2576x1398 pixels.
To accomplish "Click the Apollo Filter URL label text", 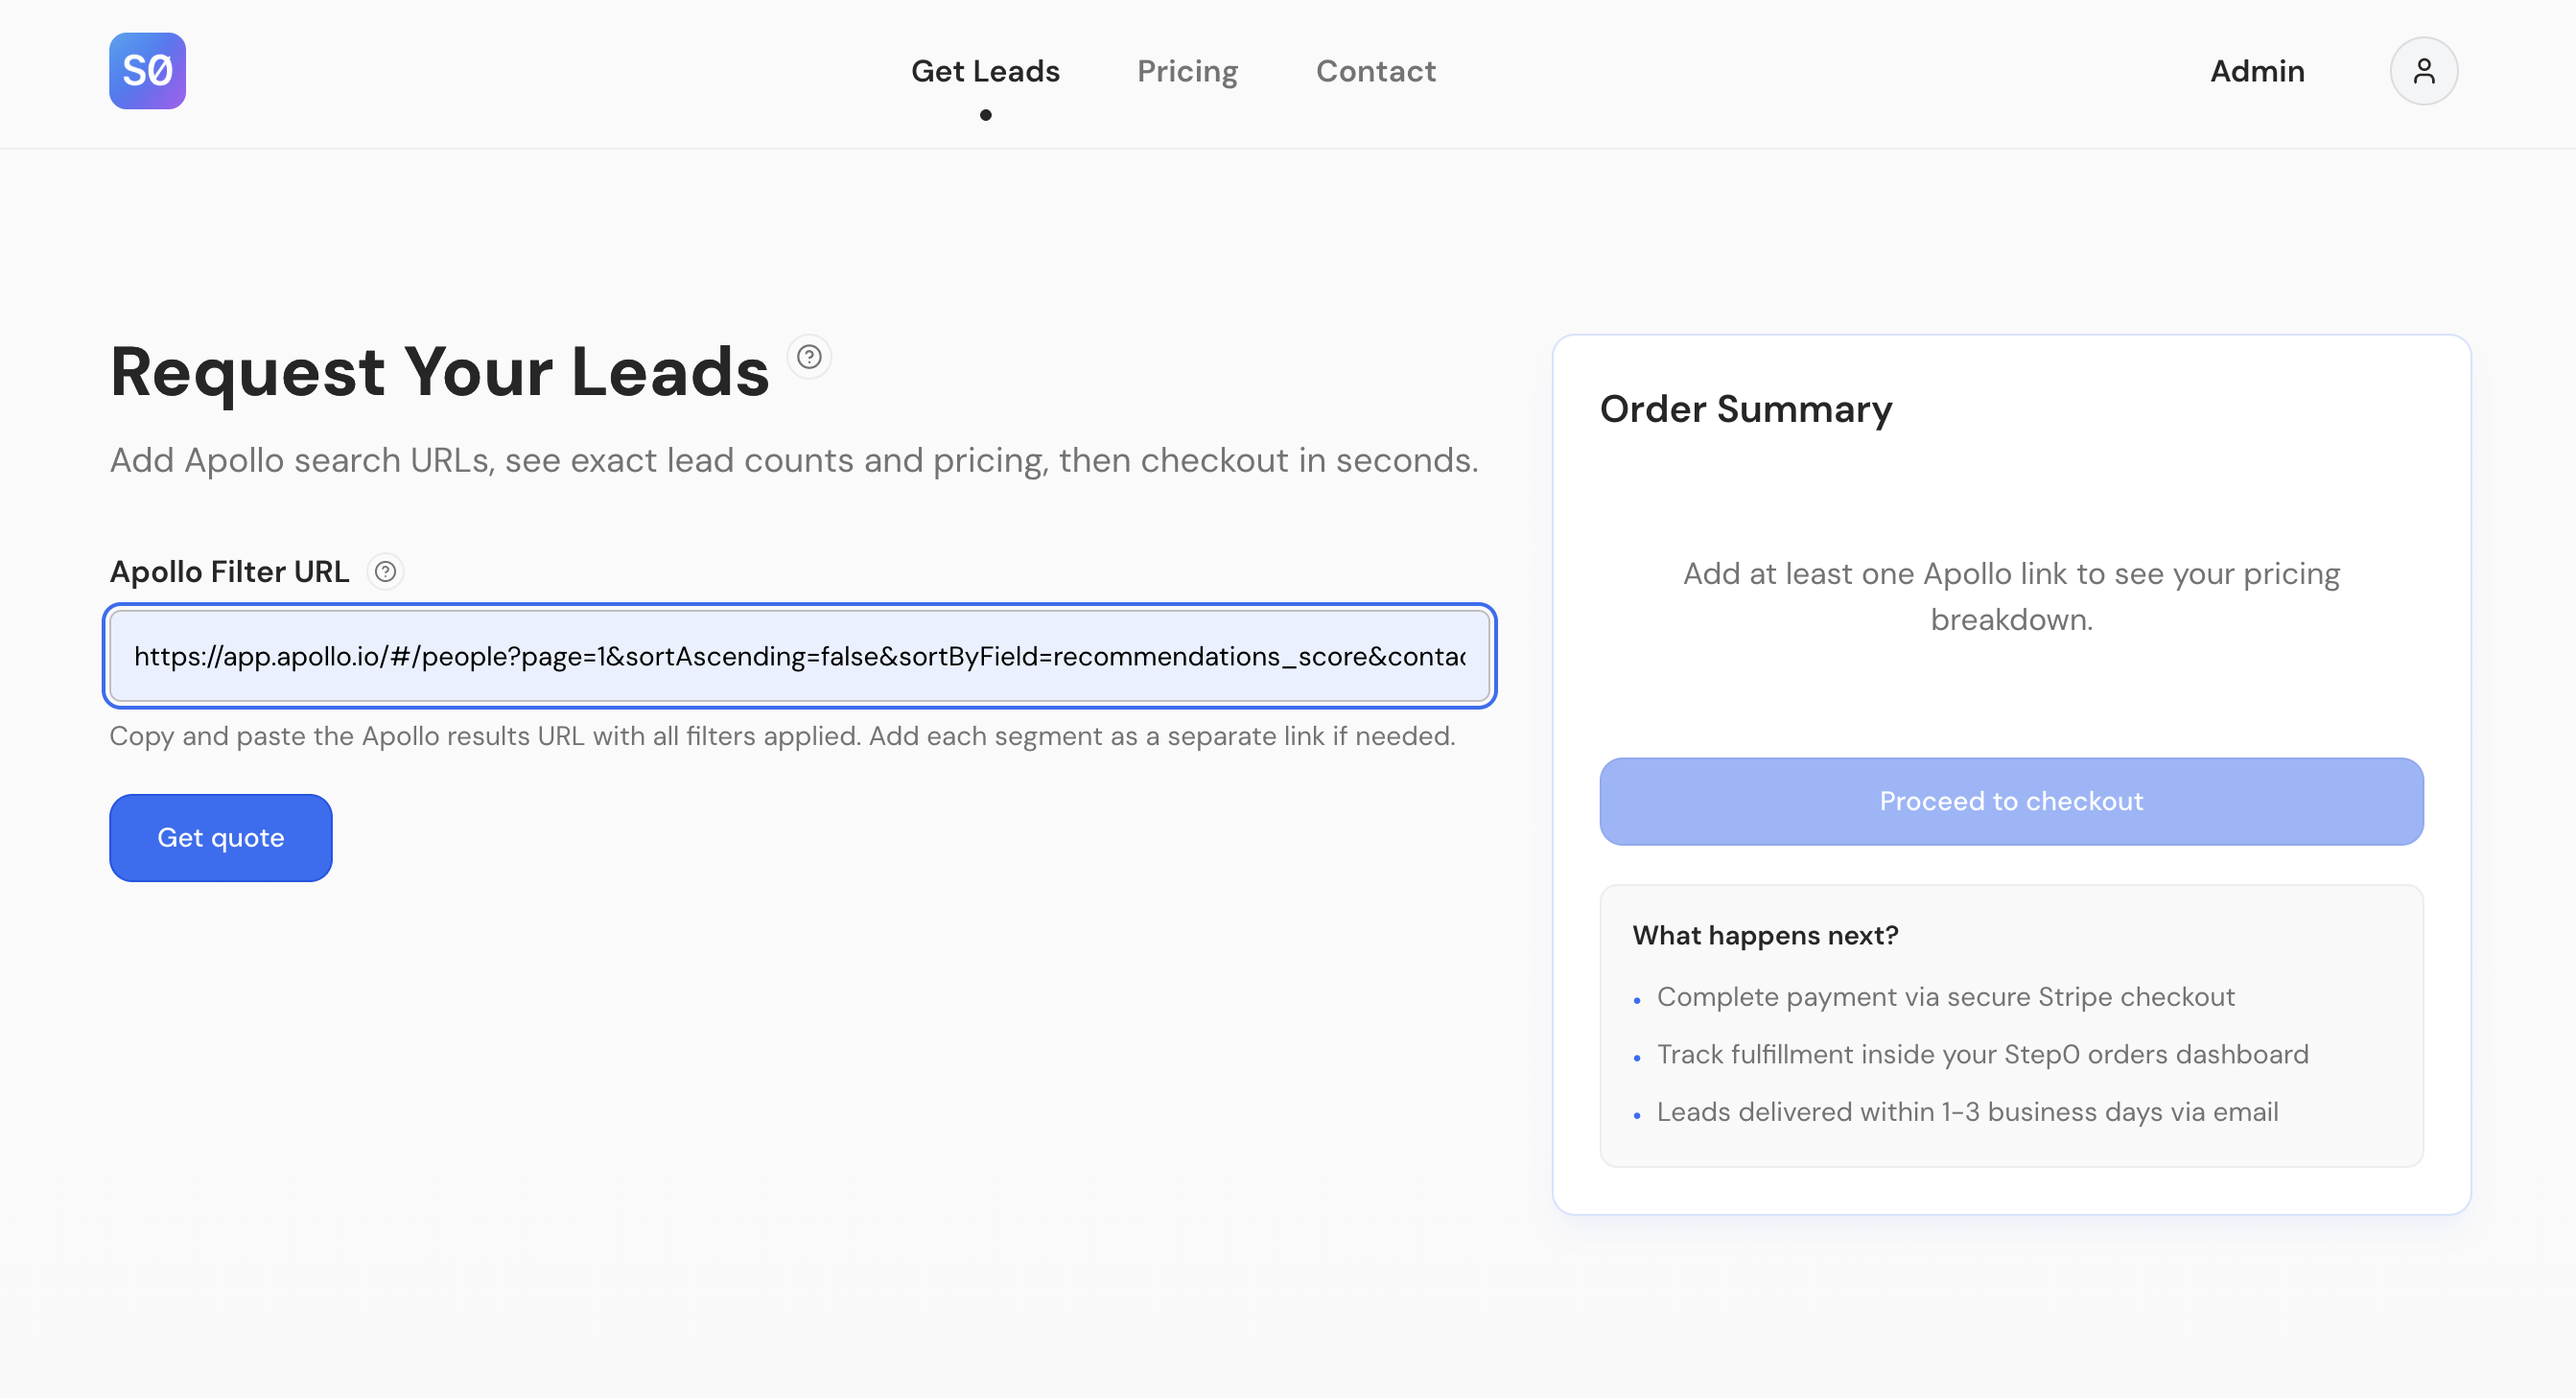I will click(x=229, y=572).
